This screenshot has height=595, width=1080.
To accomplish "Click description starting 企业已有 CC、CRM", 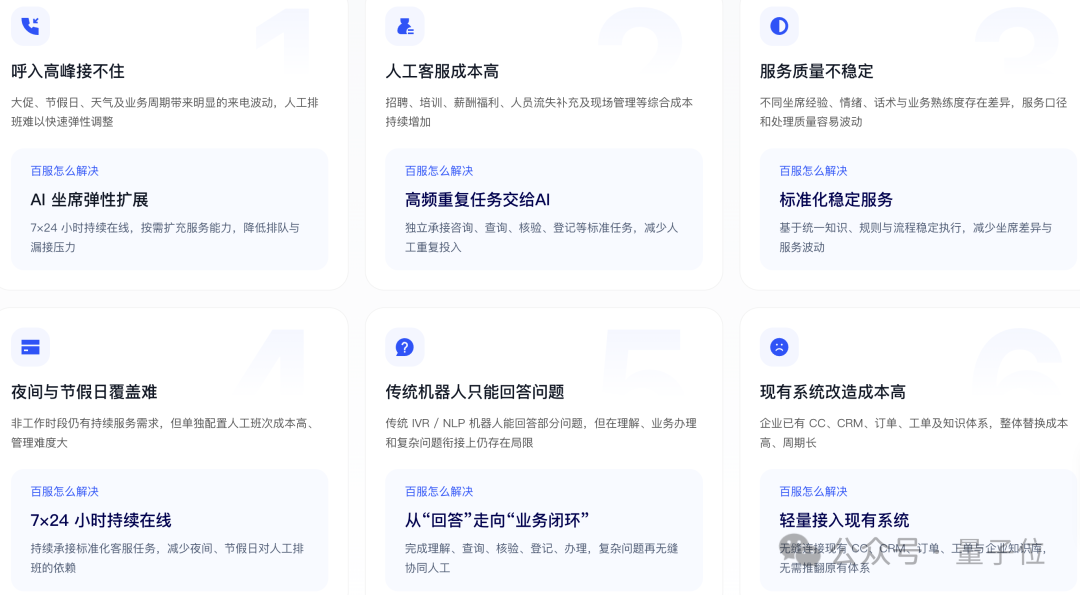I will pos(914,433).
